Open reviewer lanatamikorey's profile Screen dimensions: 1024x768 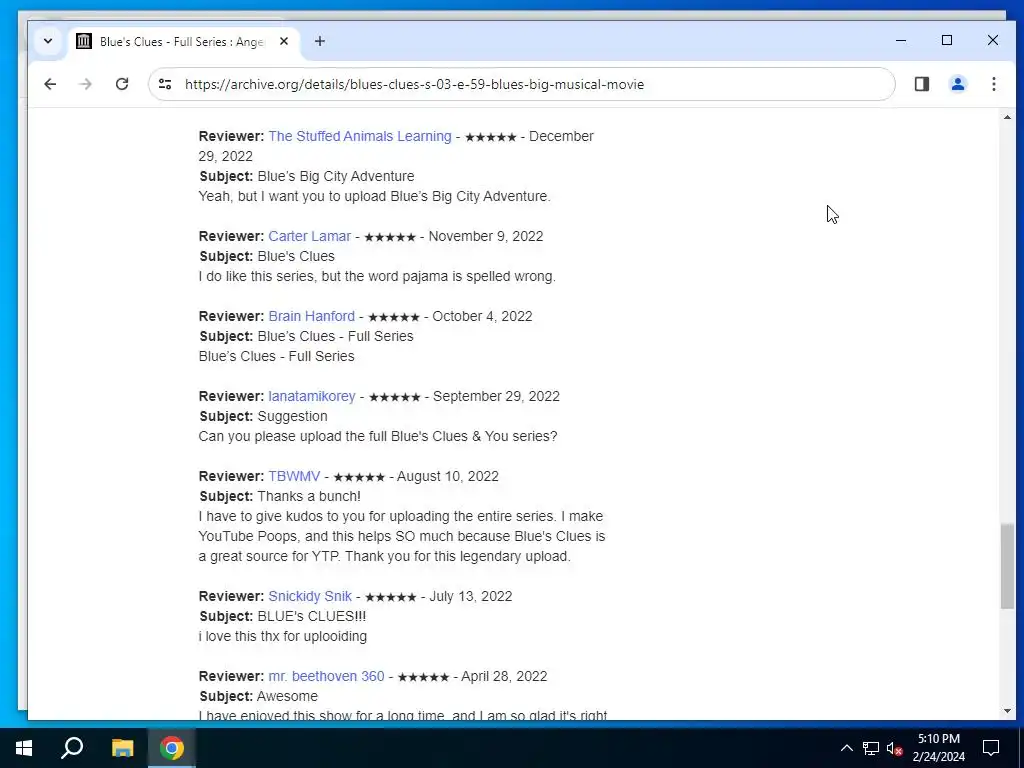312,396
